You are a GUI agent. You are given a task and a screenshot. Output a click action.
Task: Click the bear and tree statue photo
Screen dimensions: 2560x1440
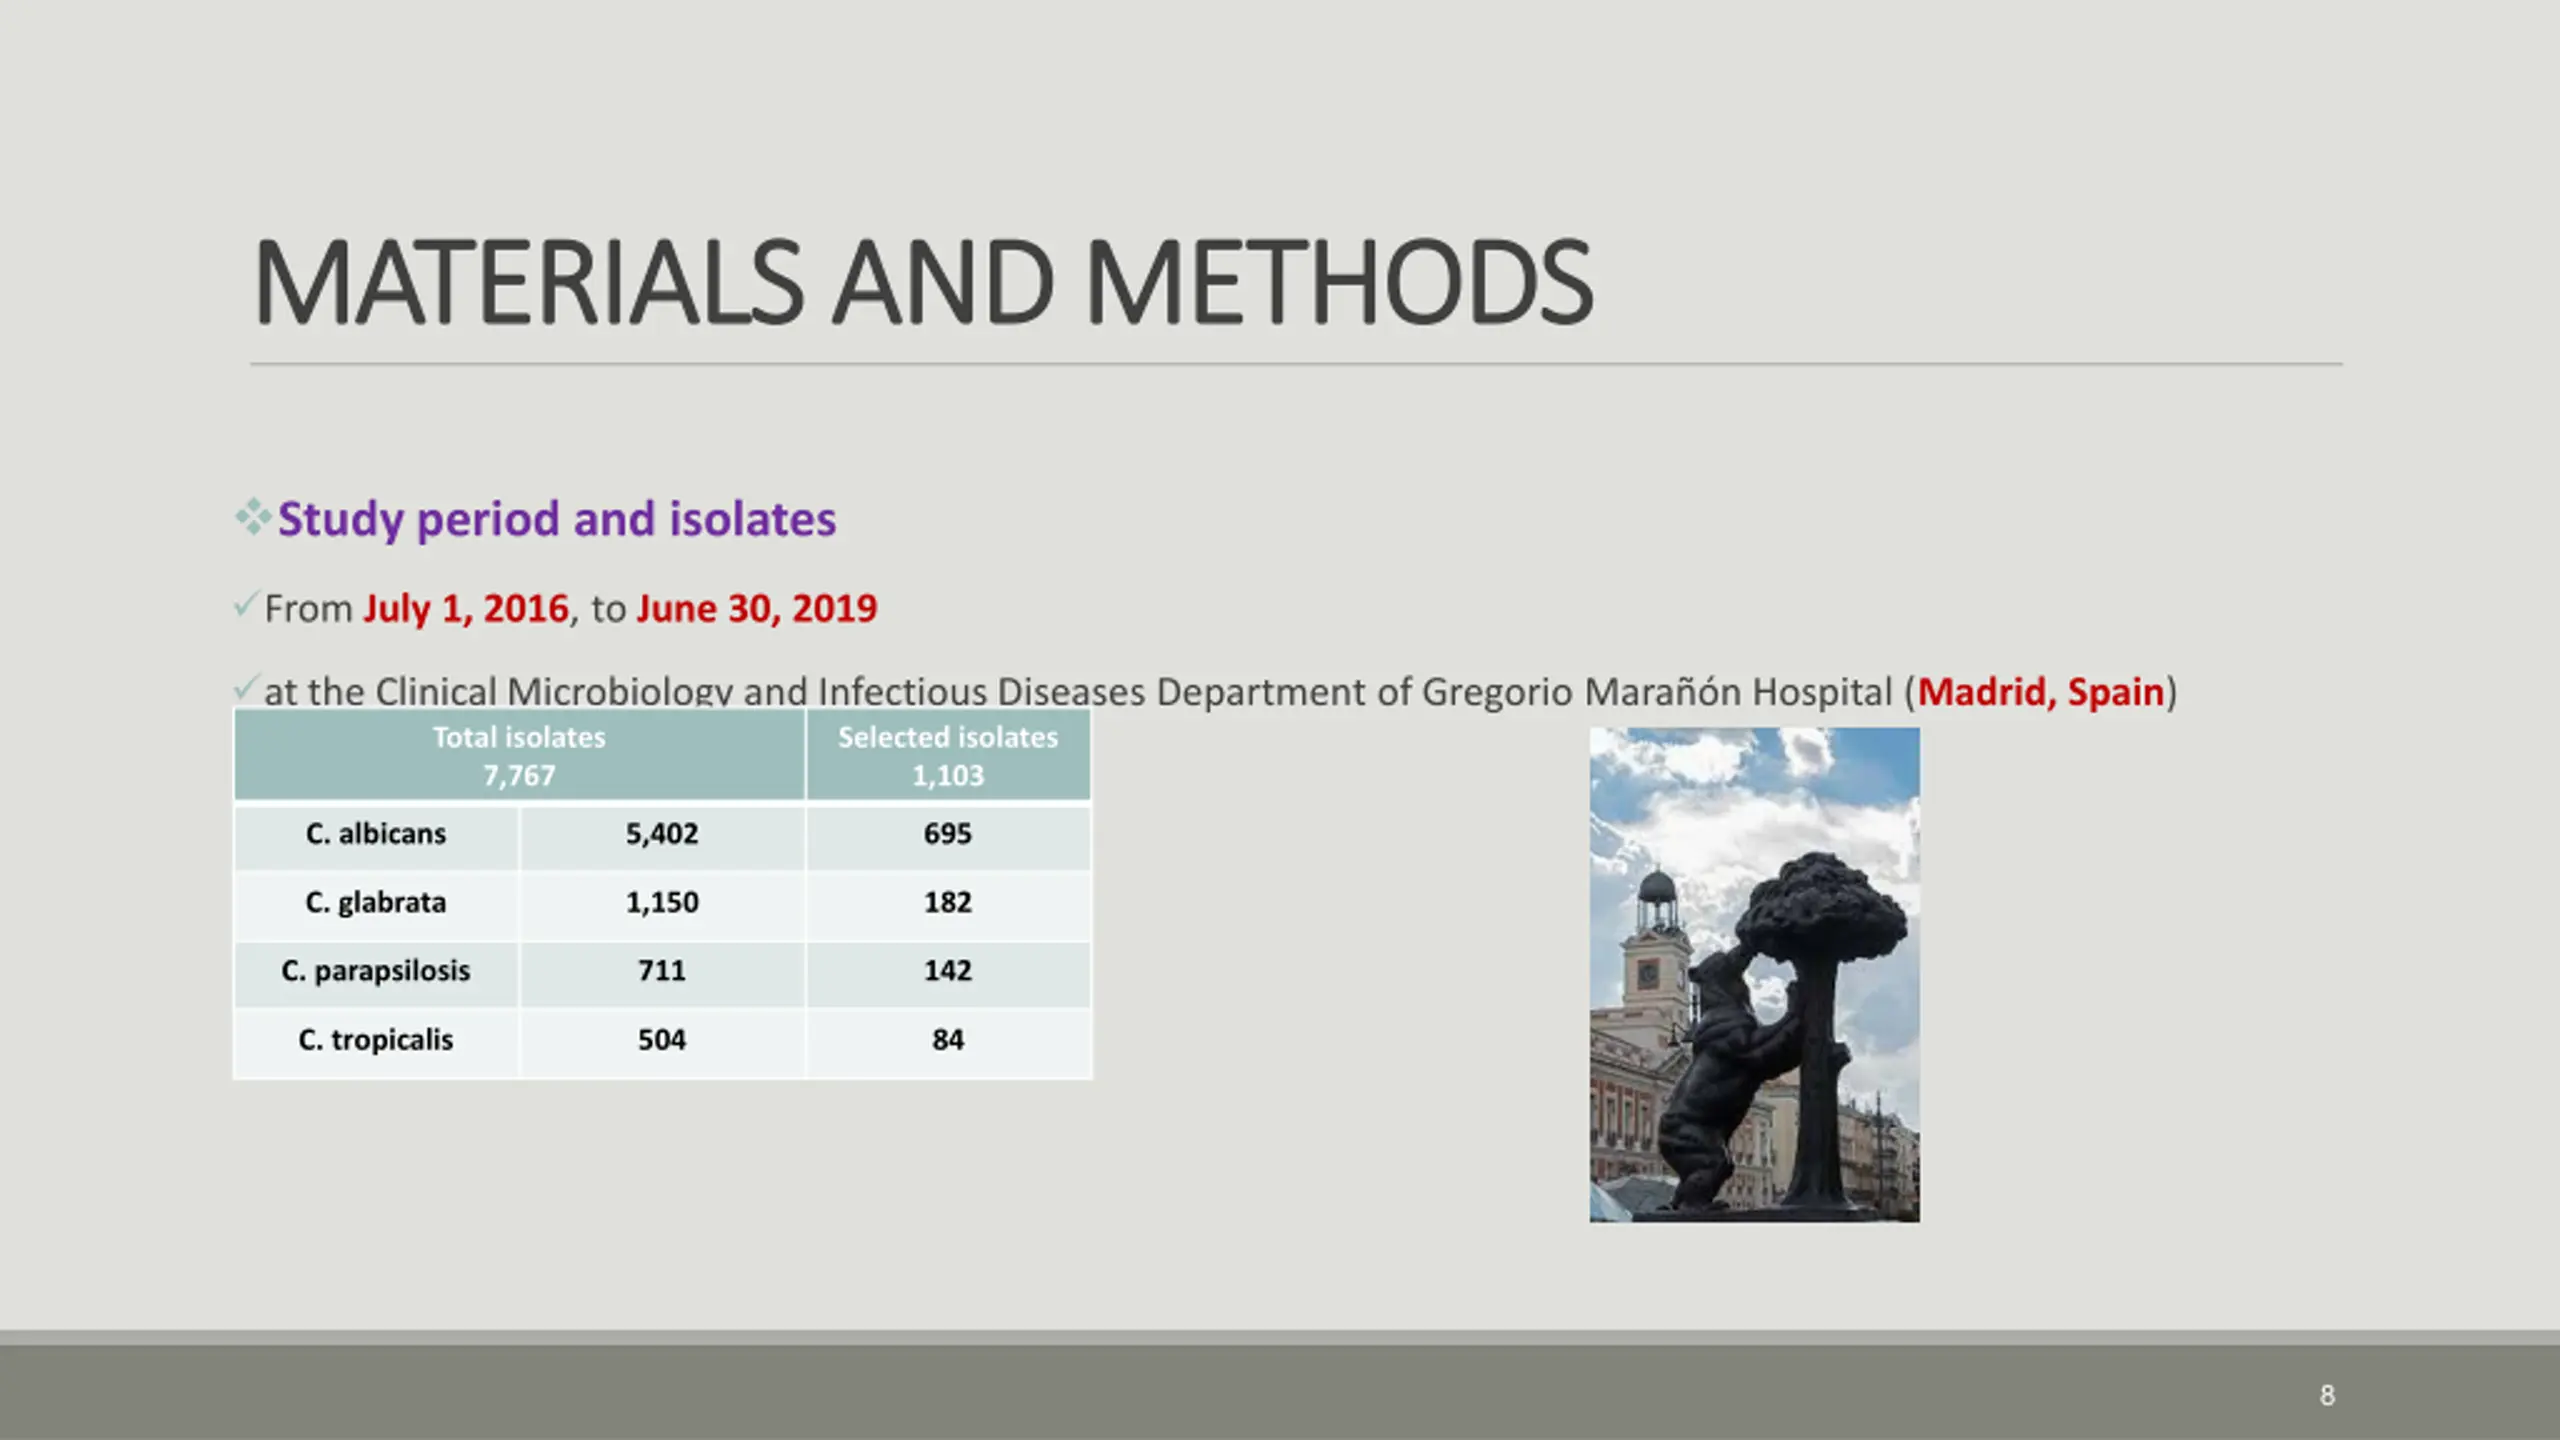(1754, 974)
